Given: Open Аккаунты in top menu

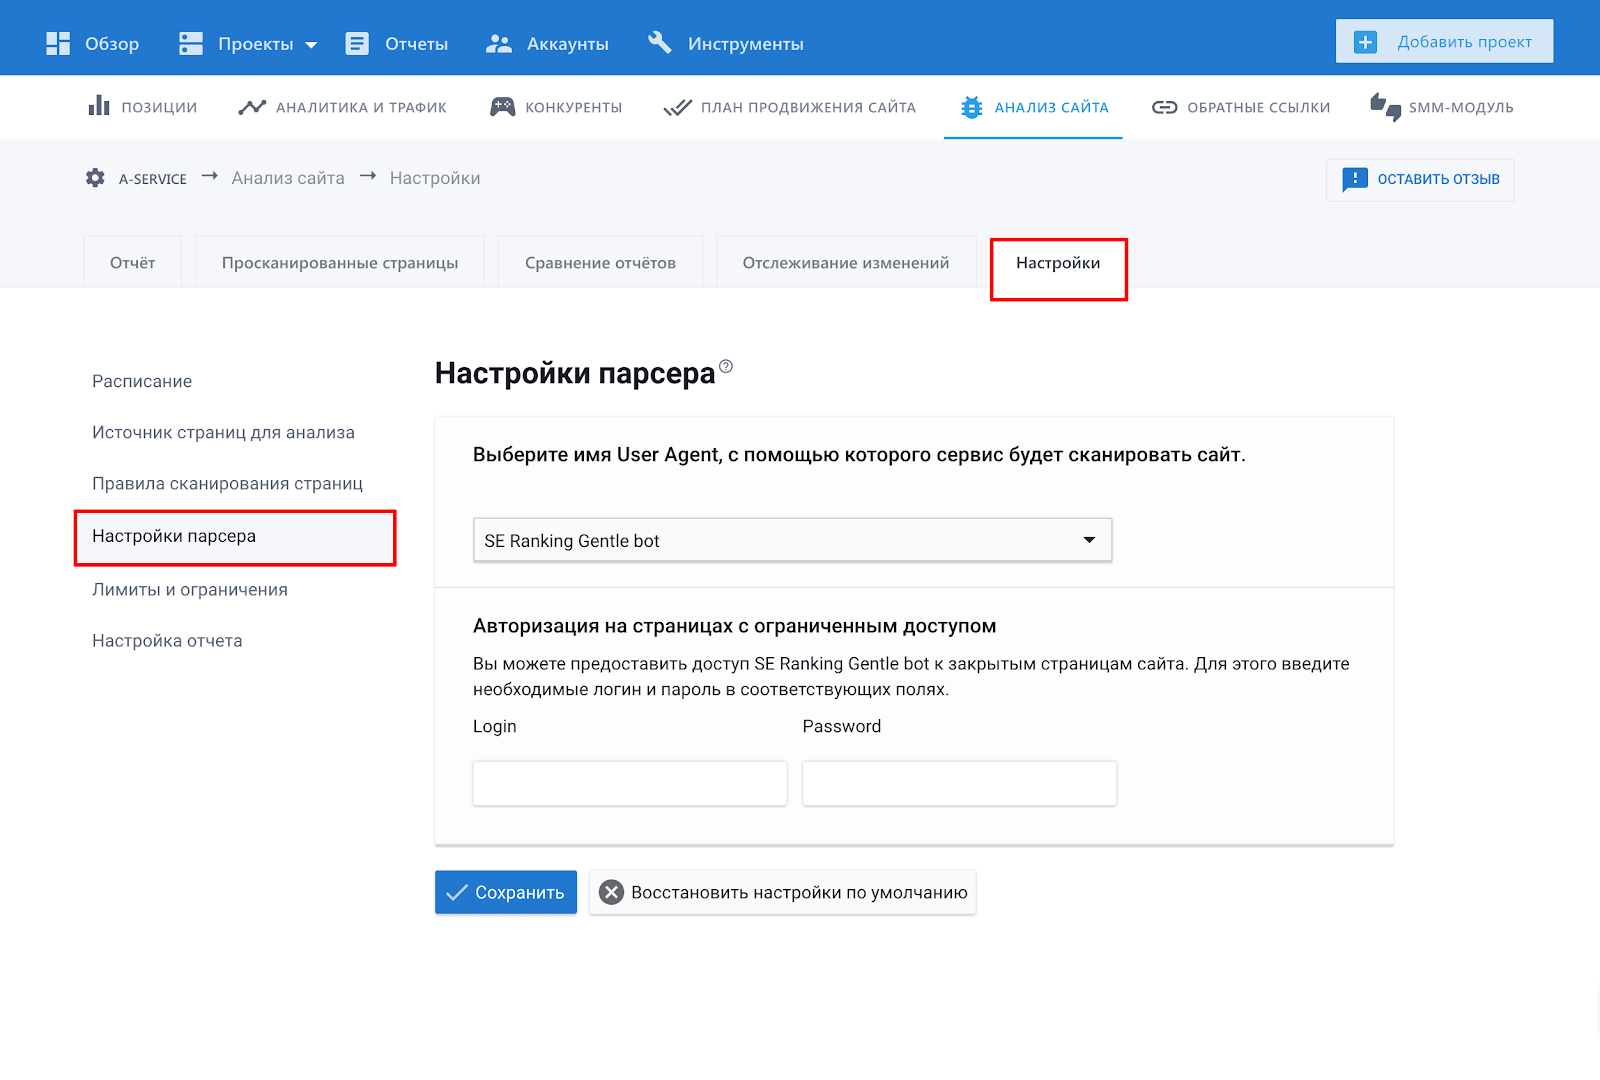Looking at the screenshot, I should tap(547, 43).
